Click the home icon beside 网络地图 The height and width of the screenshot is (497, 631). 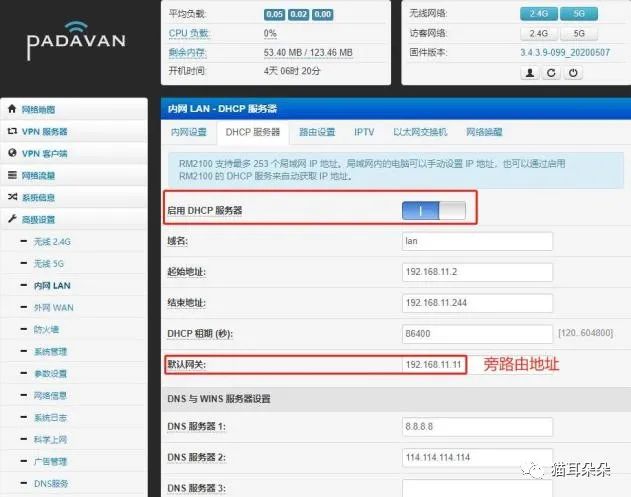point(12,109)
